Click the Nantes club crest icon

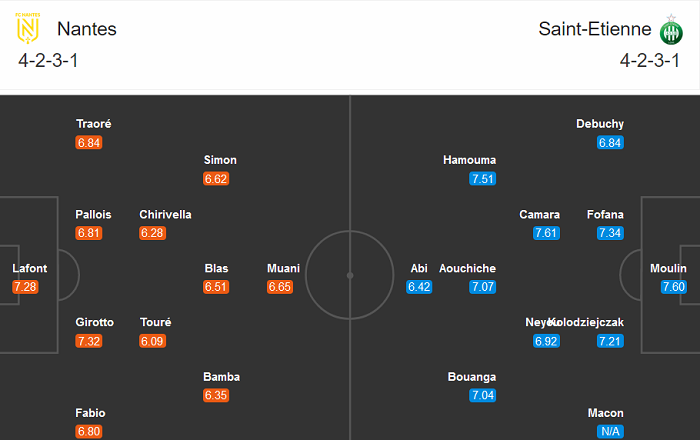(27, 30)
